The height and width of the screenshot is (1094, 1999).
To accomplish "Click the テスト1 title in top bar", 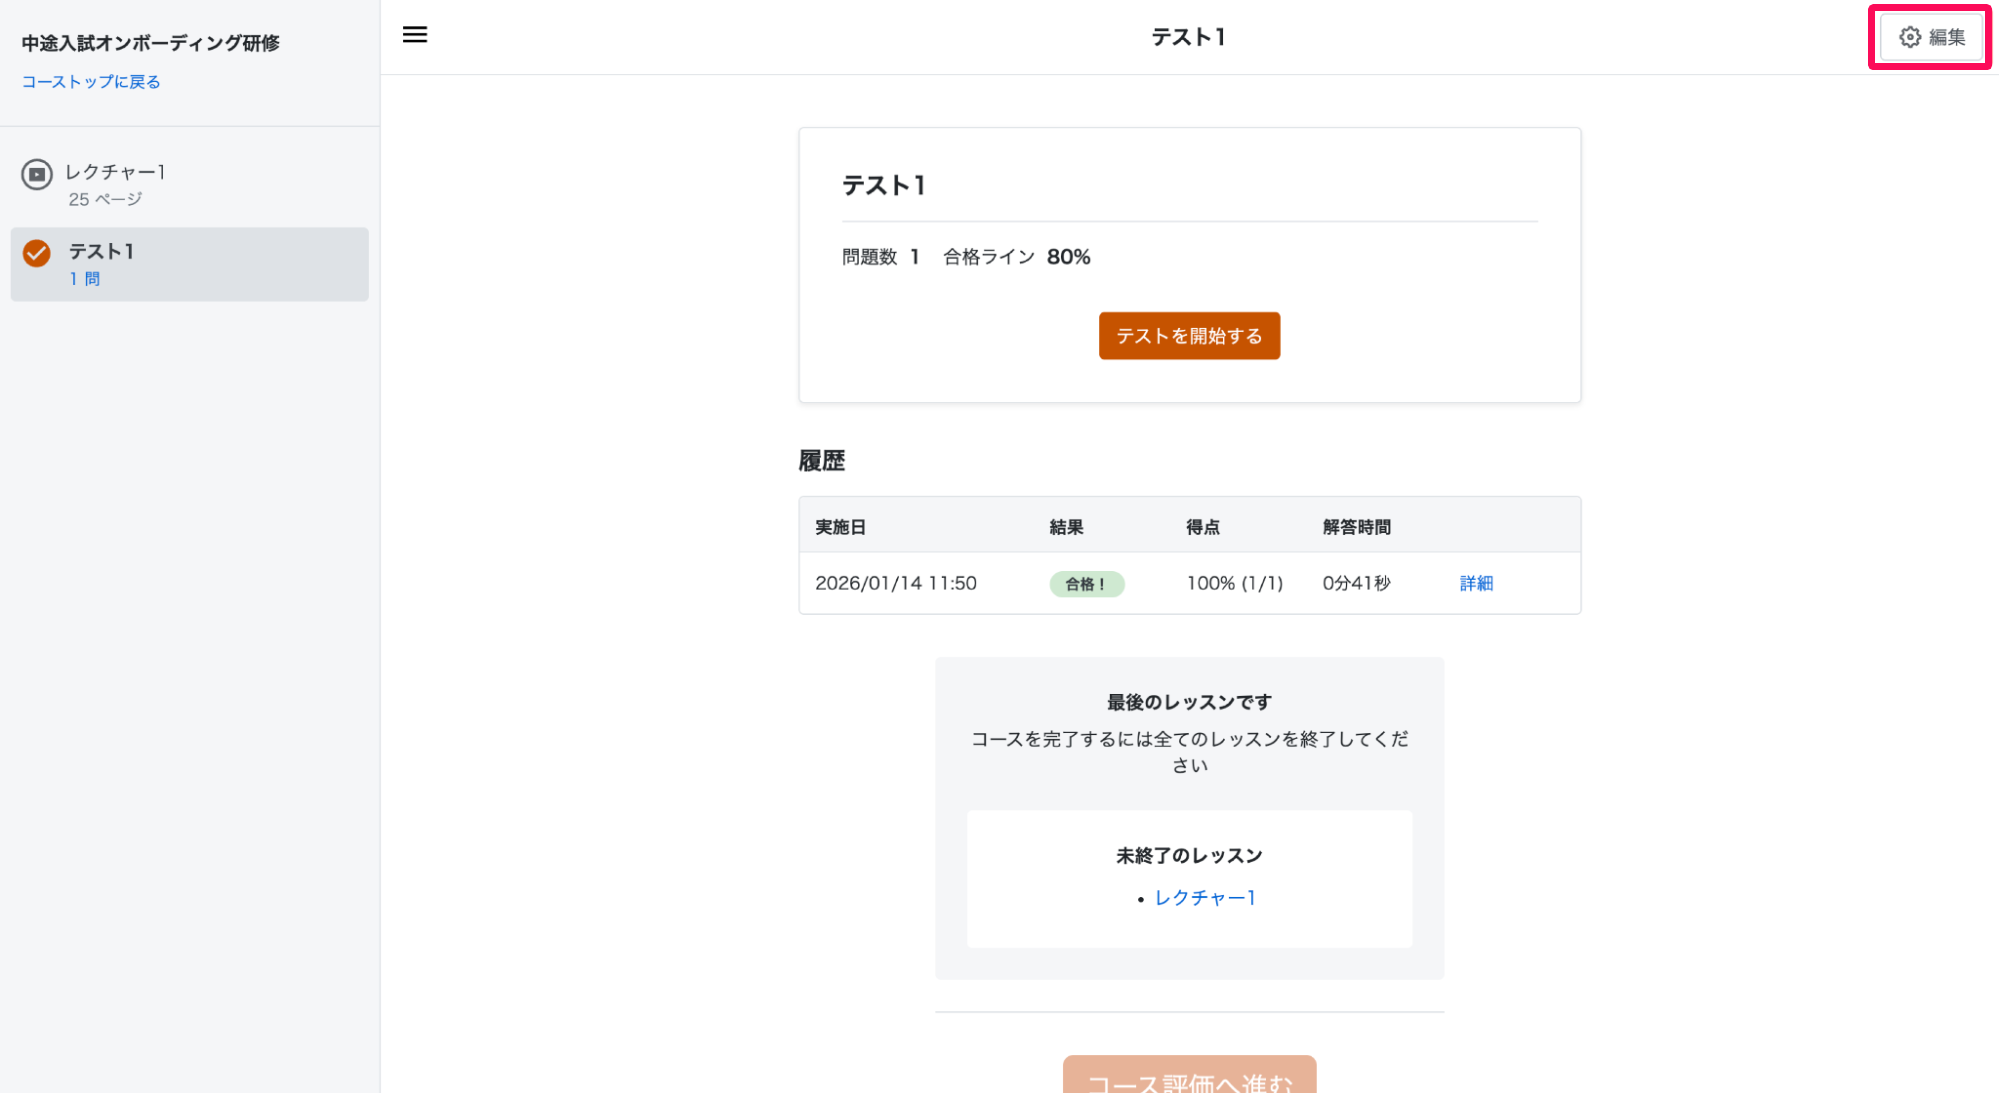I will 1188,37.
